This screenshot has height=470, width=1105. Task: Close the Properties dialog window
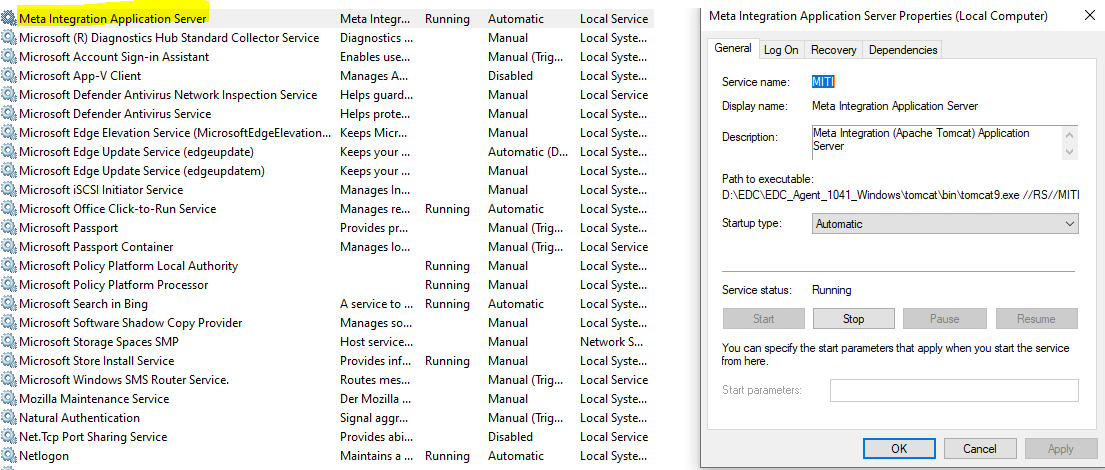1087,16
